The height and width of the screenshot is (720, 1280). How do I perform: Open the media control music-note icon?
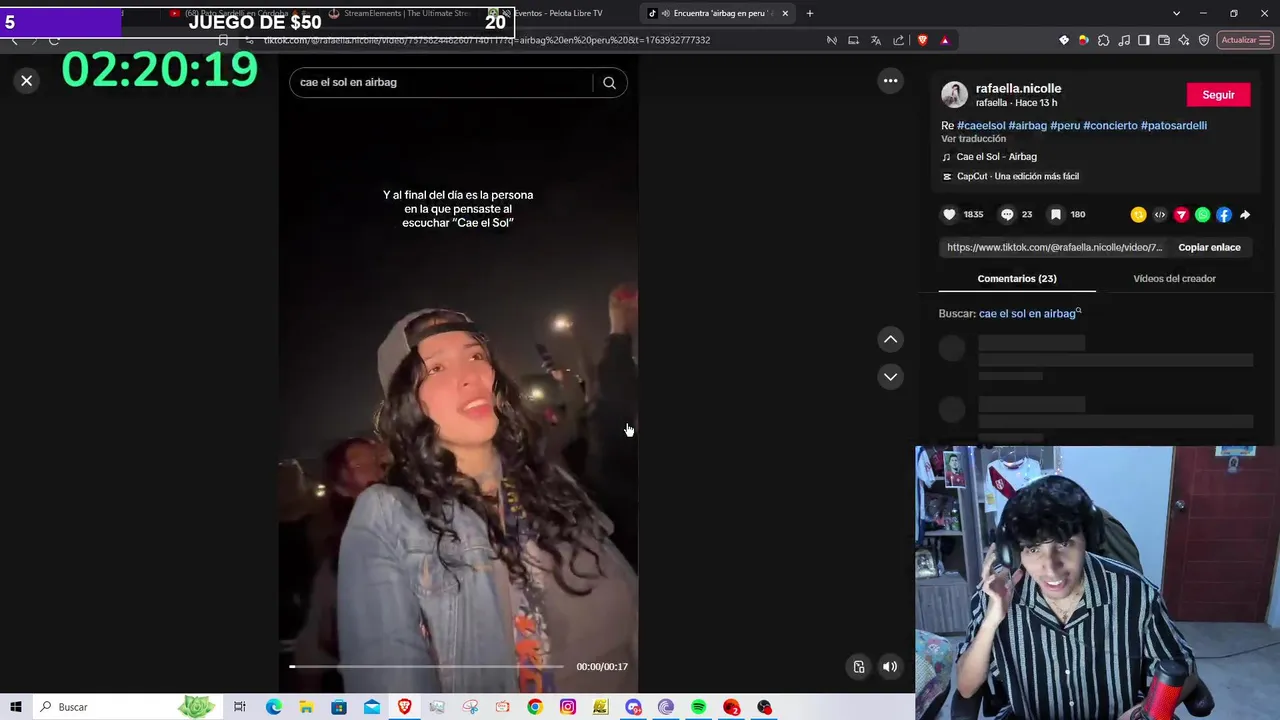(1124, 40)
